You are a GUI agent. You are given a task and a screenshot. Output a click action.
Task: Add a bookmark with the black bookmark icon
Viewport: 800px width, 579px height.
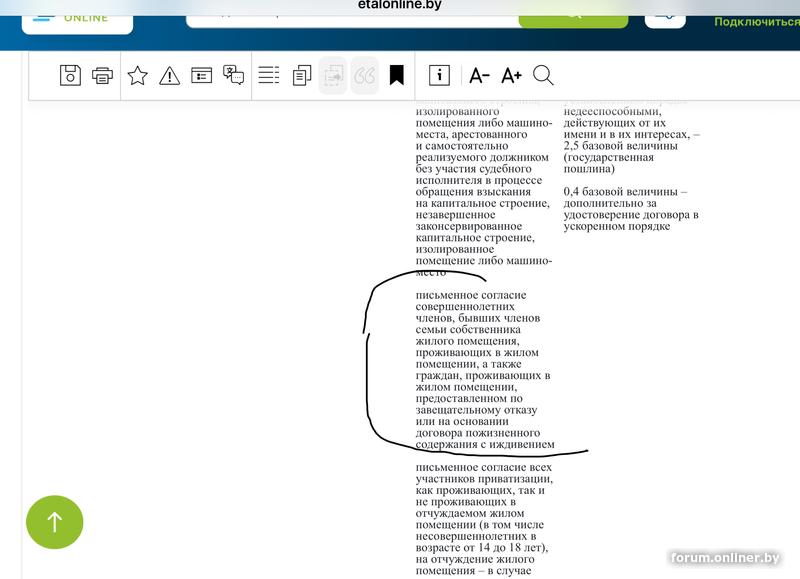click(396, 75)
